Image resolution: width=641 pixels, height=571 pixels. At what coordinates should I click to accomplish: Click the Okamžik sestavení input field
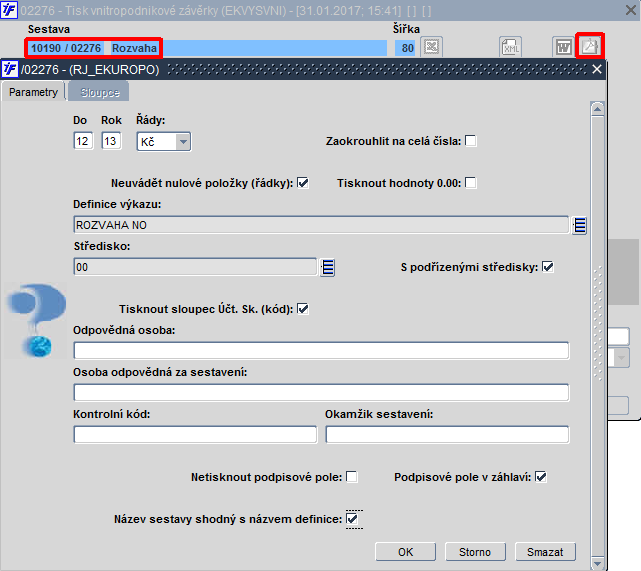coord(447,434)
